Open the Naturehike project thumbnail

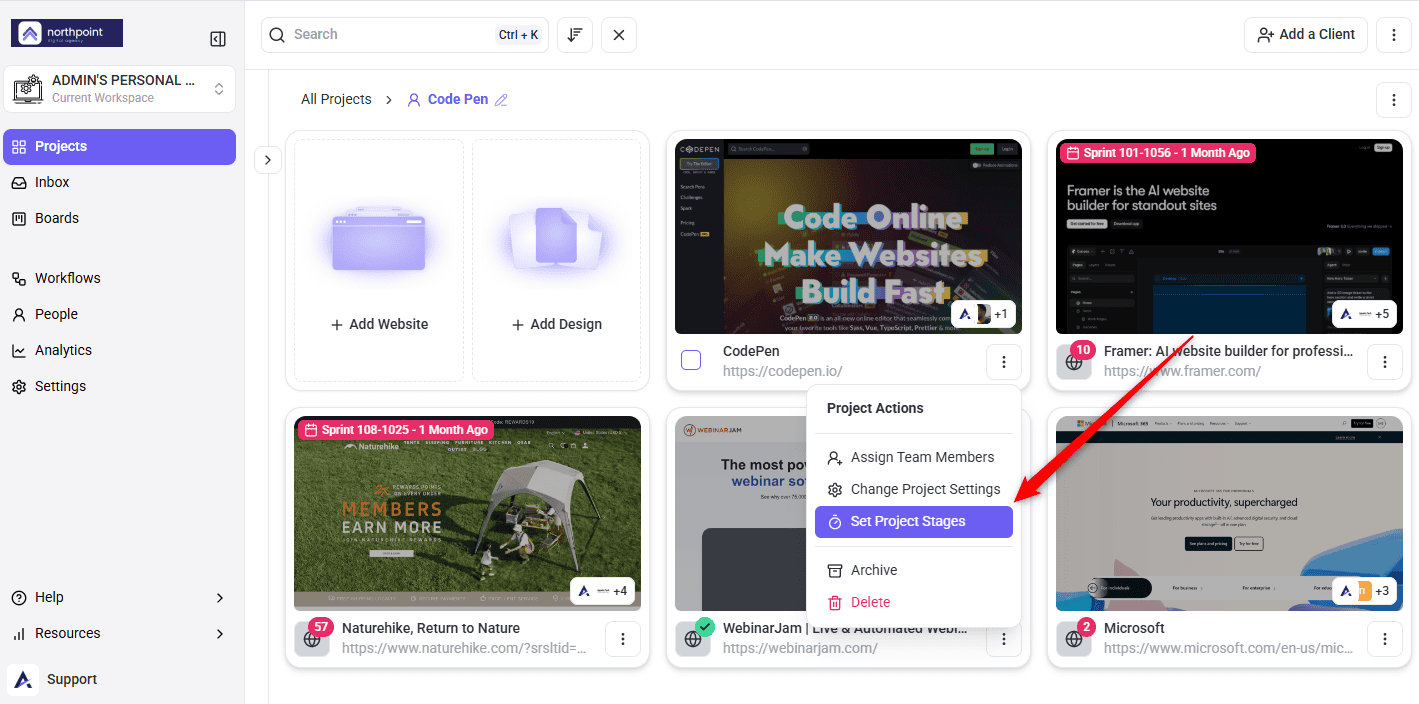tap(467, 513)
